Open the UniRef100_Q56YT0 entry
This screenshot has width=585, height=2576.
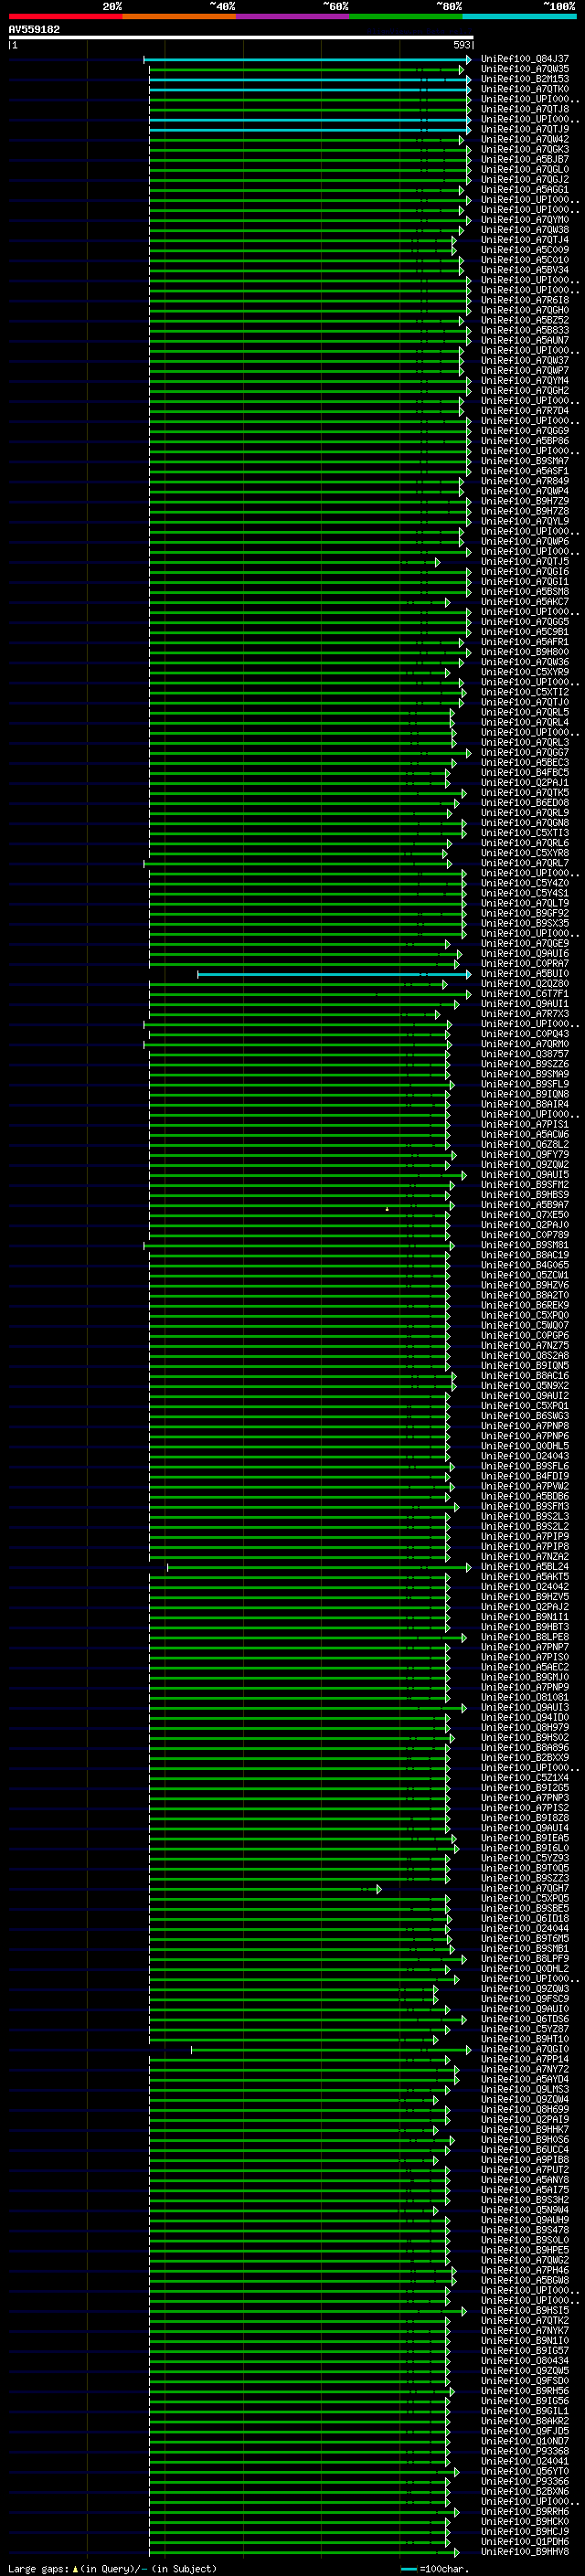525,2472
